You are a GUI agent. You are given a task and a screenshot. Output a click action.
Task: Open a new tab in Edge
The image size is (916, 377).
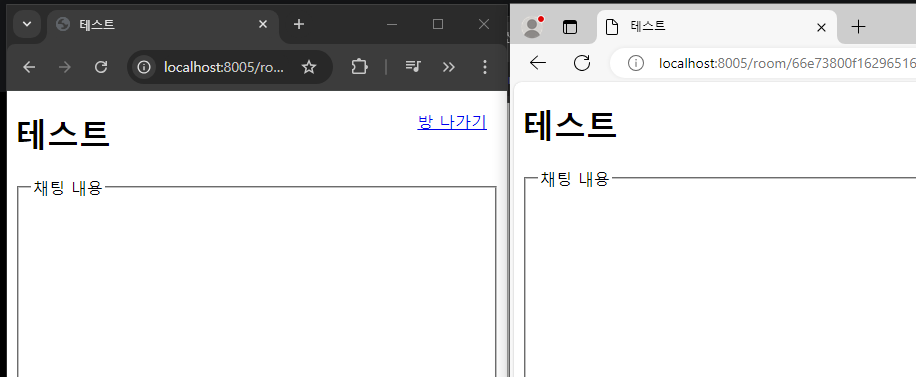(858, 27)
